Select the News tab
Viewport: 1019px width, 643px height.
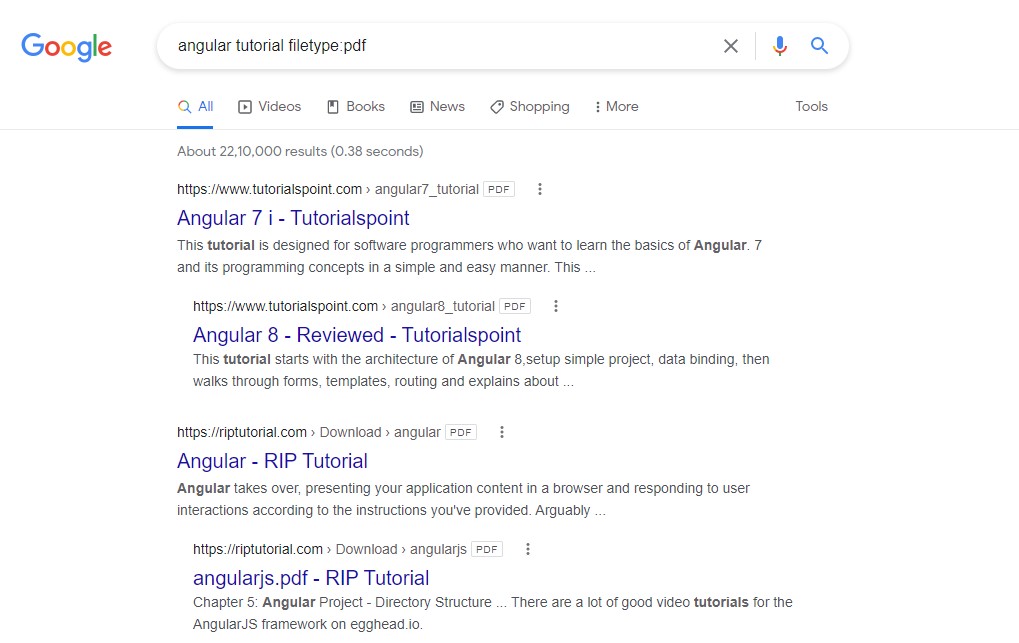[437, 107]
